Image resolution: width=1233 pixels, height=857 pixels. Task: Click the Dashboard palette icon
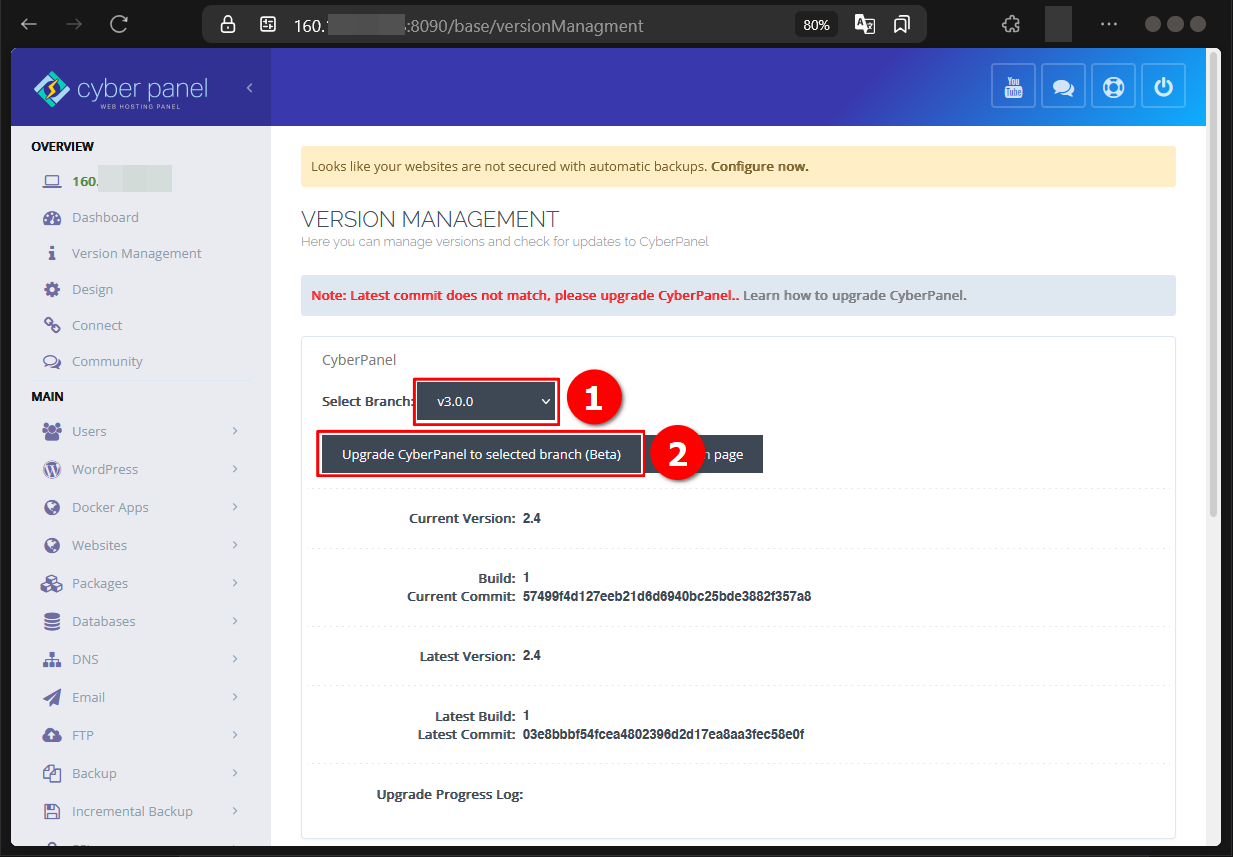click(x=52, y=217)
